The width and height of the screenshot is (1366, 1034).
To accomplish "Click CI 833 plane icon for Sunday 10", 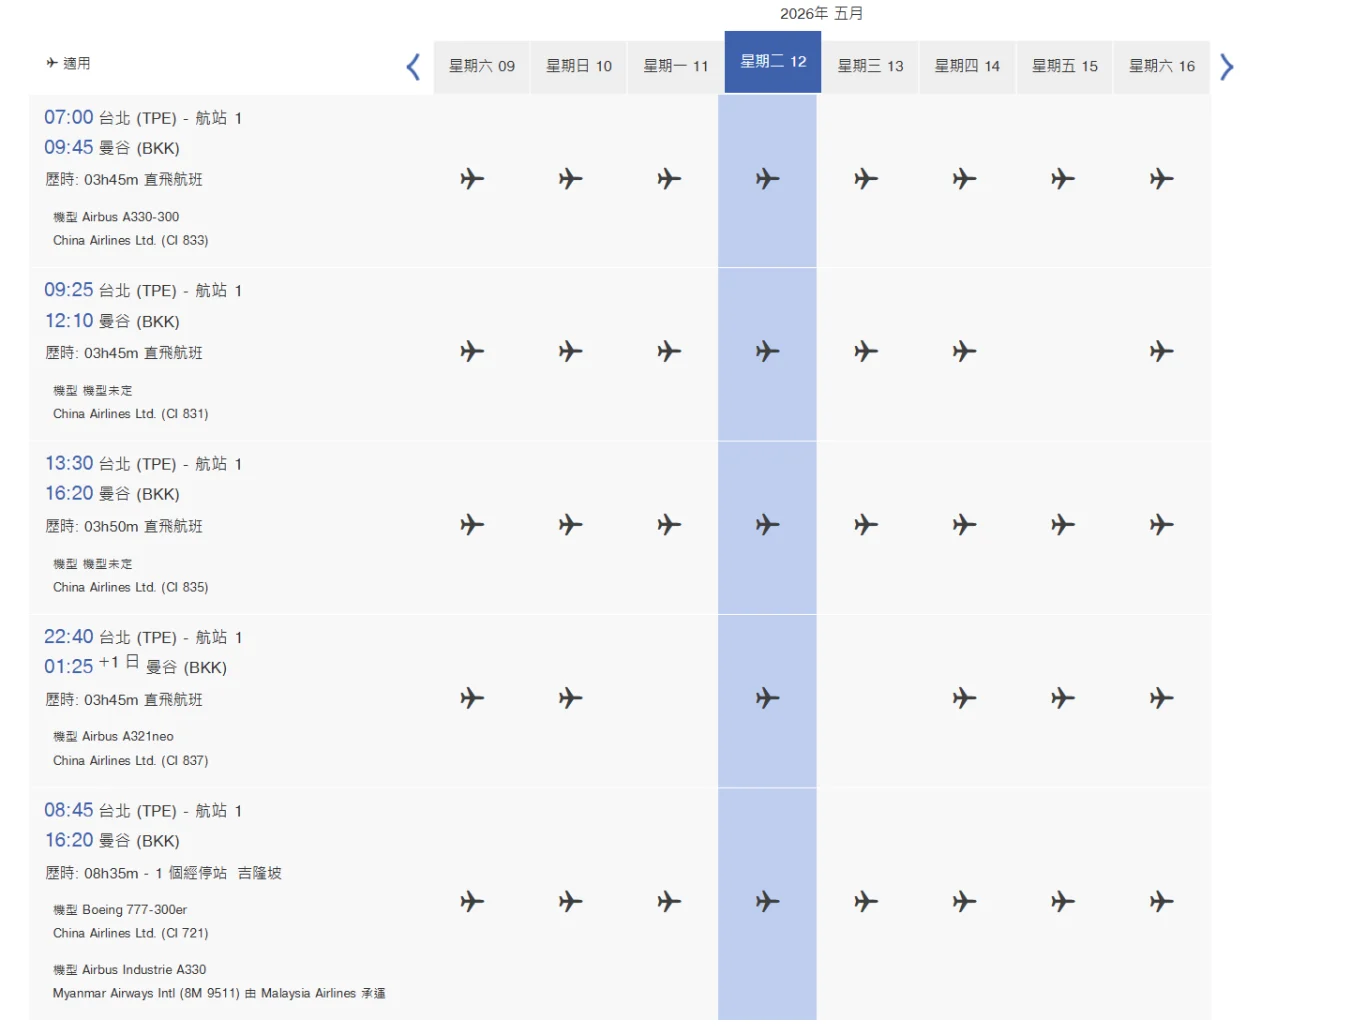I will point(570,179).
